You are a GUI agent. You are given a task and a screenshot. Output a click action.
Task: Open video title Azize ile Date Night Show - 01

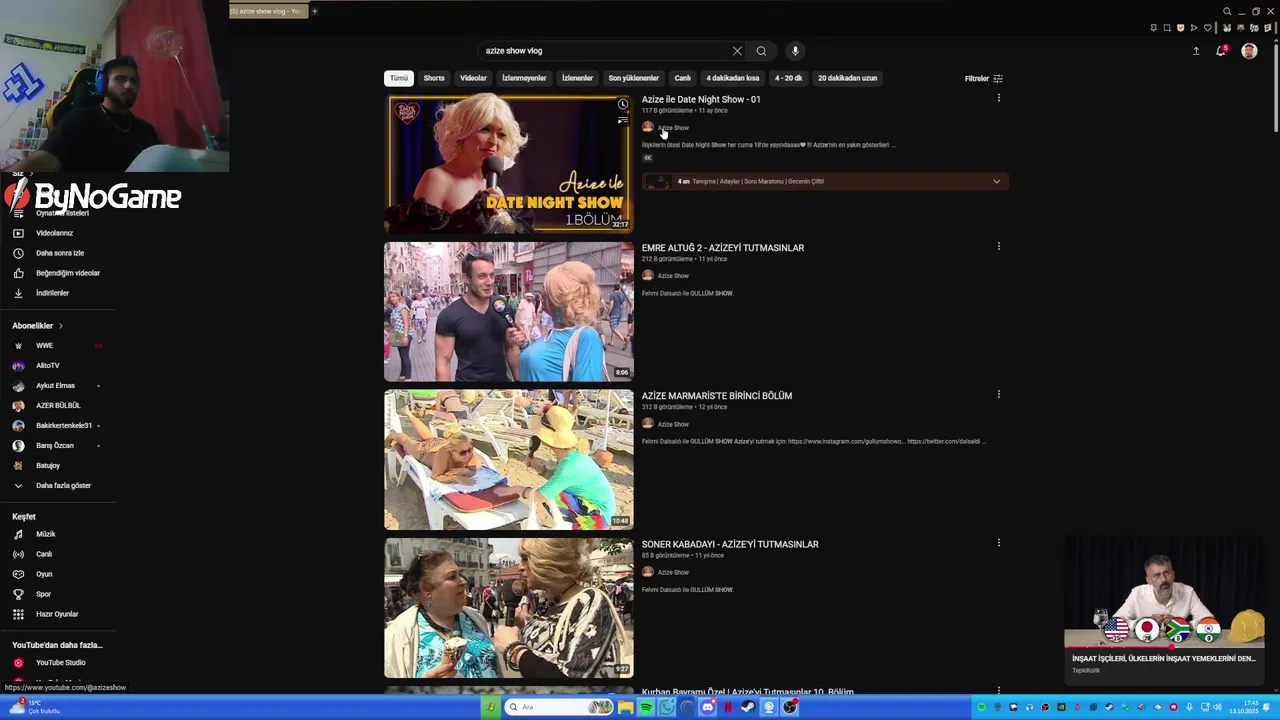[701, 99]
